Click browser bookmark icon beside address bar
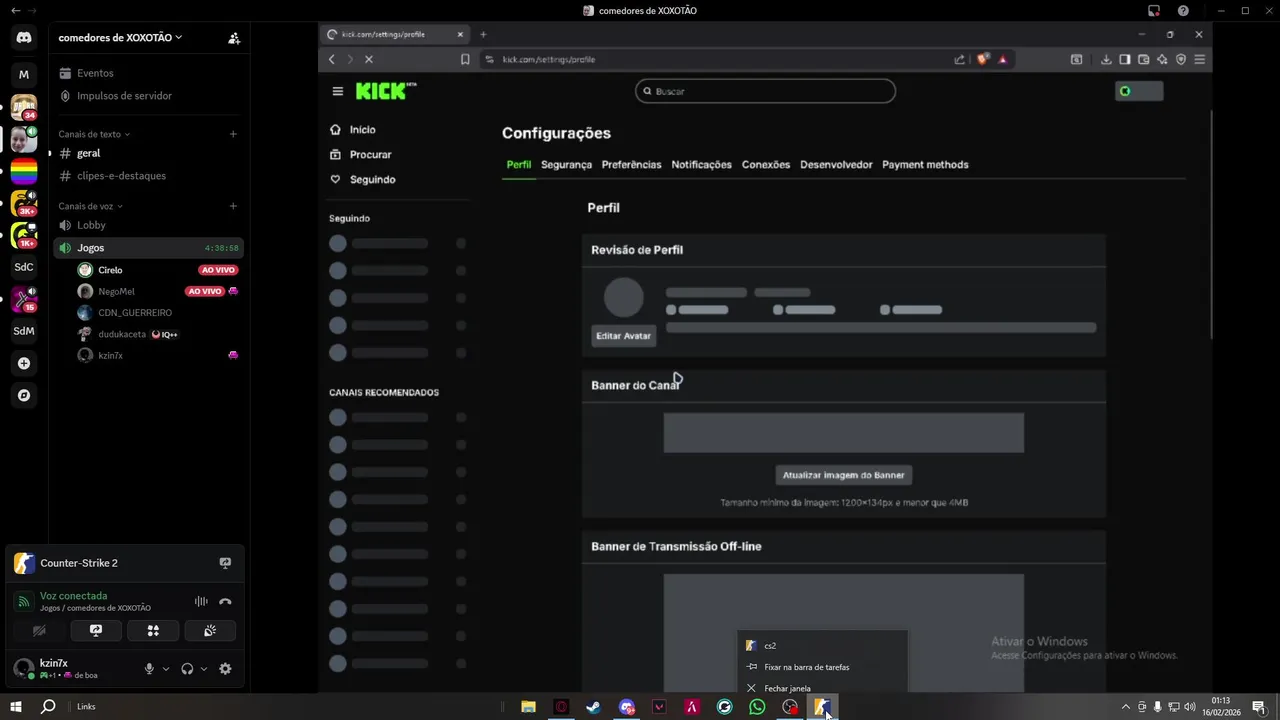The width and height of the screenshot is (1280, 720). pos(465,59)
